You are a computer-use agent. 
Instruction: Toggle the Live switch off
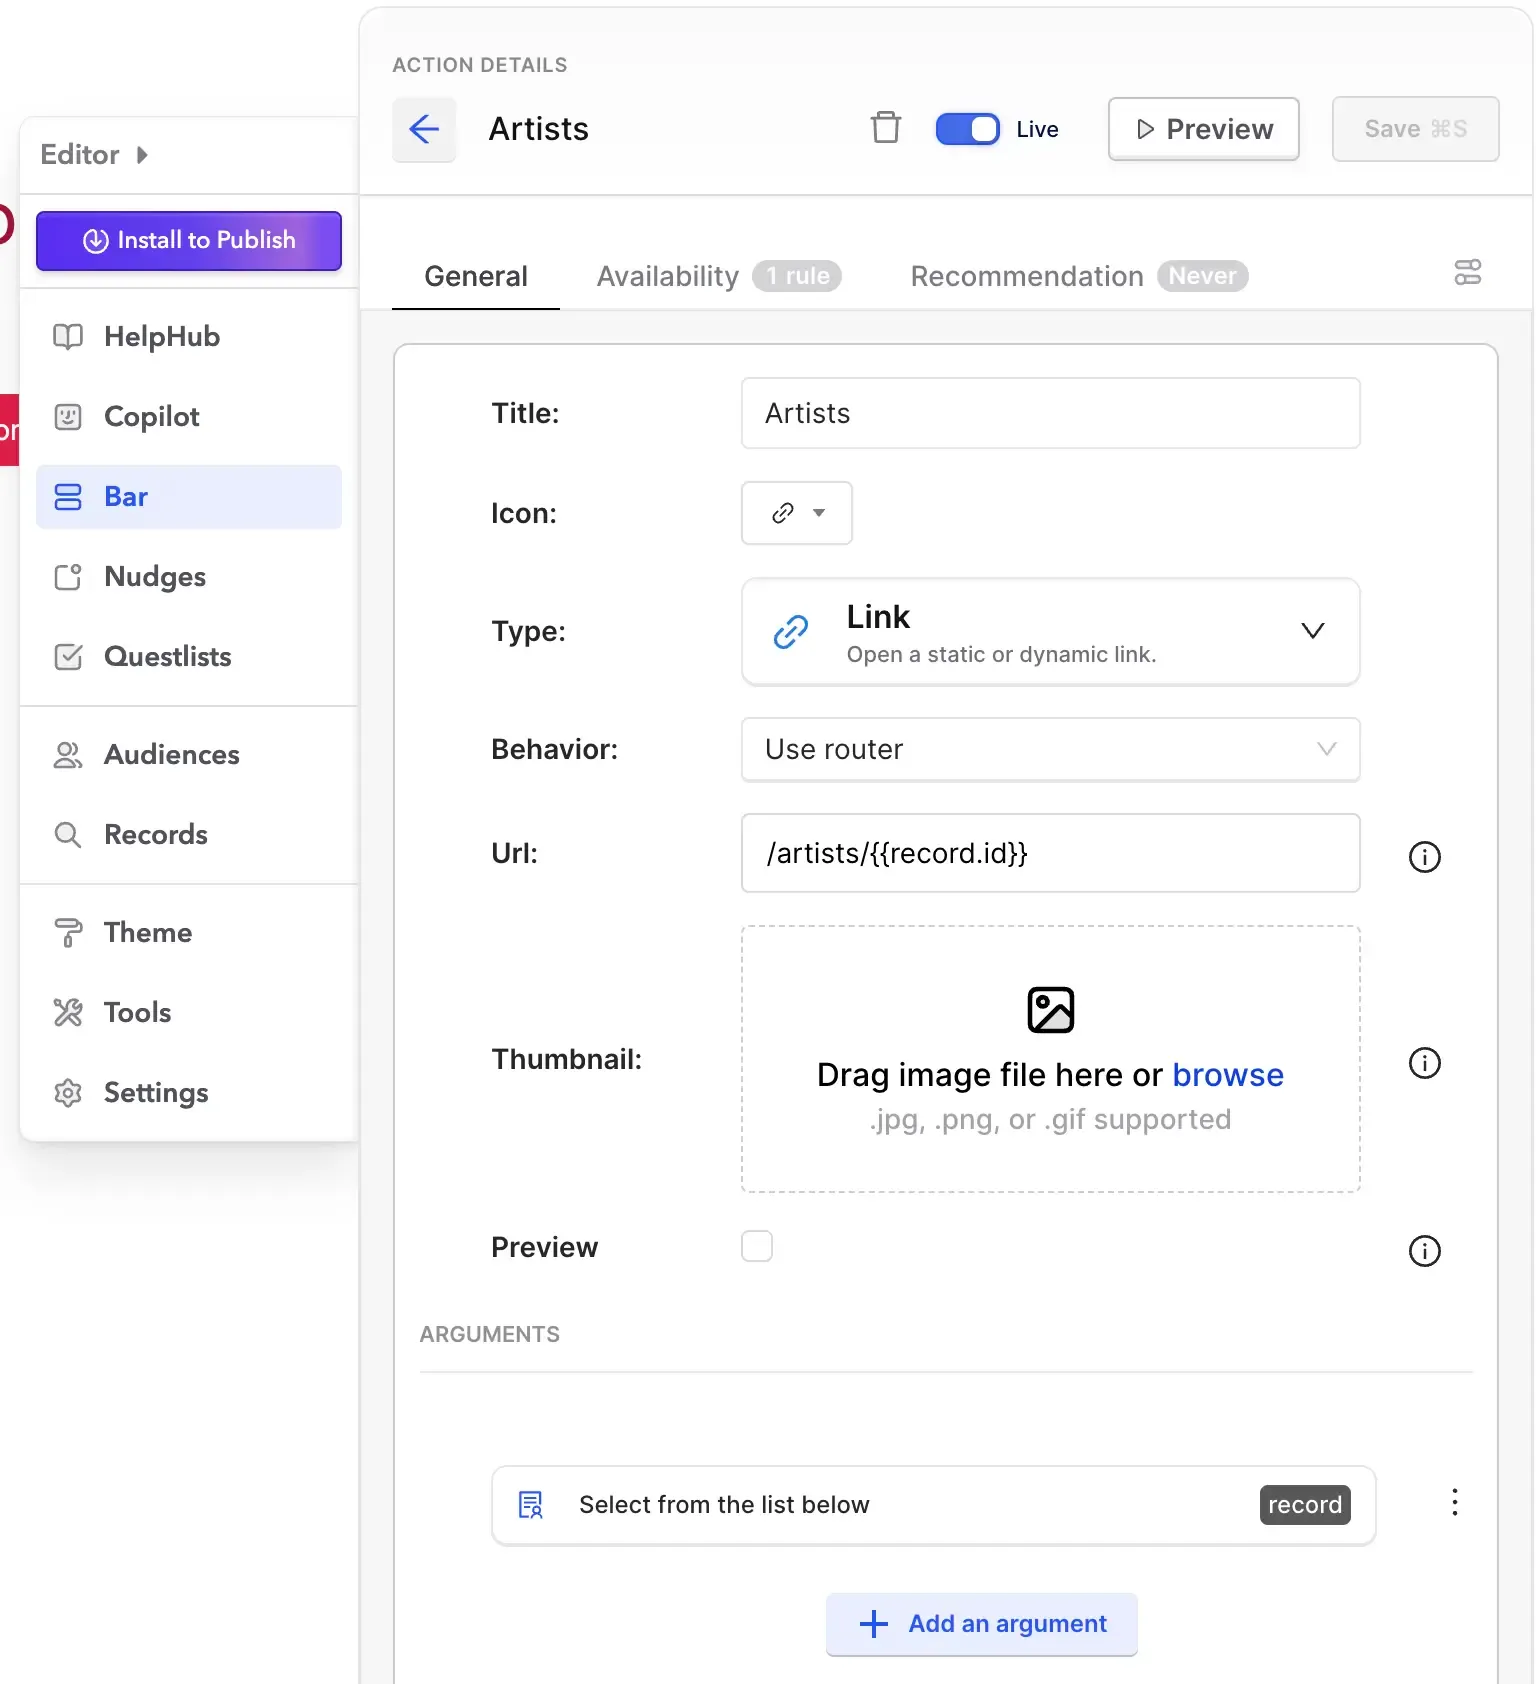click(967, 129)
